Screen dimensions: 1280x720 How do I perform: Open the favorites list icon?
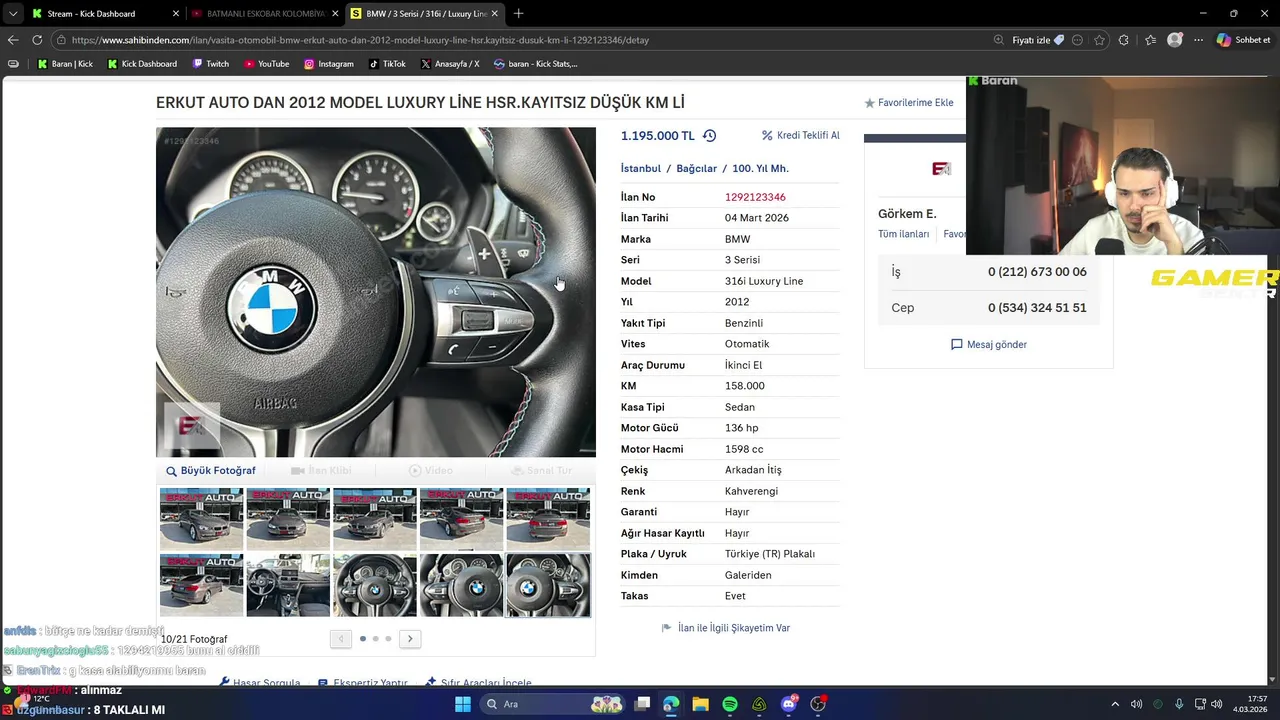(x=1151, y=40)
